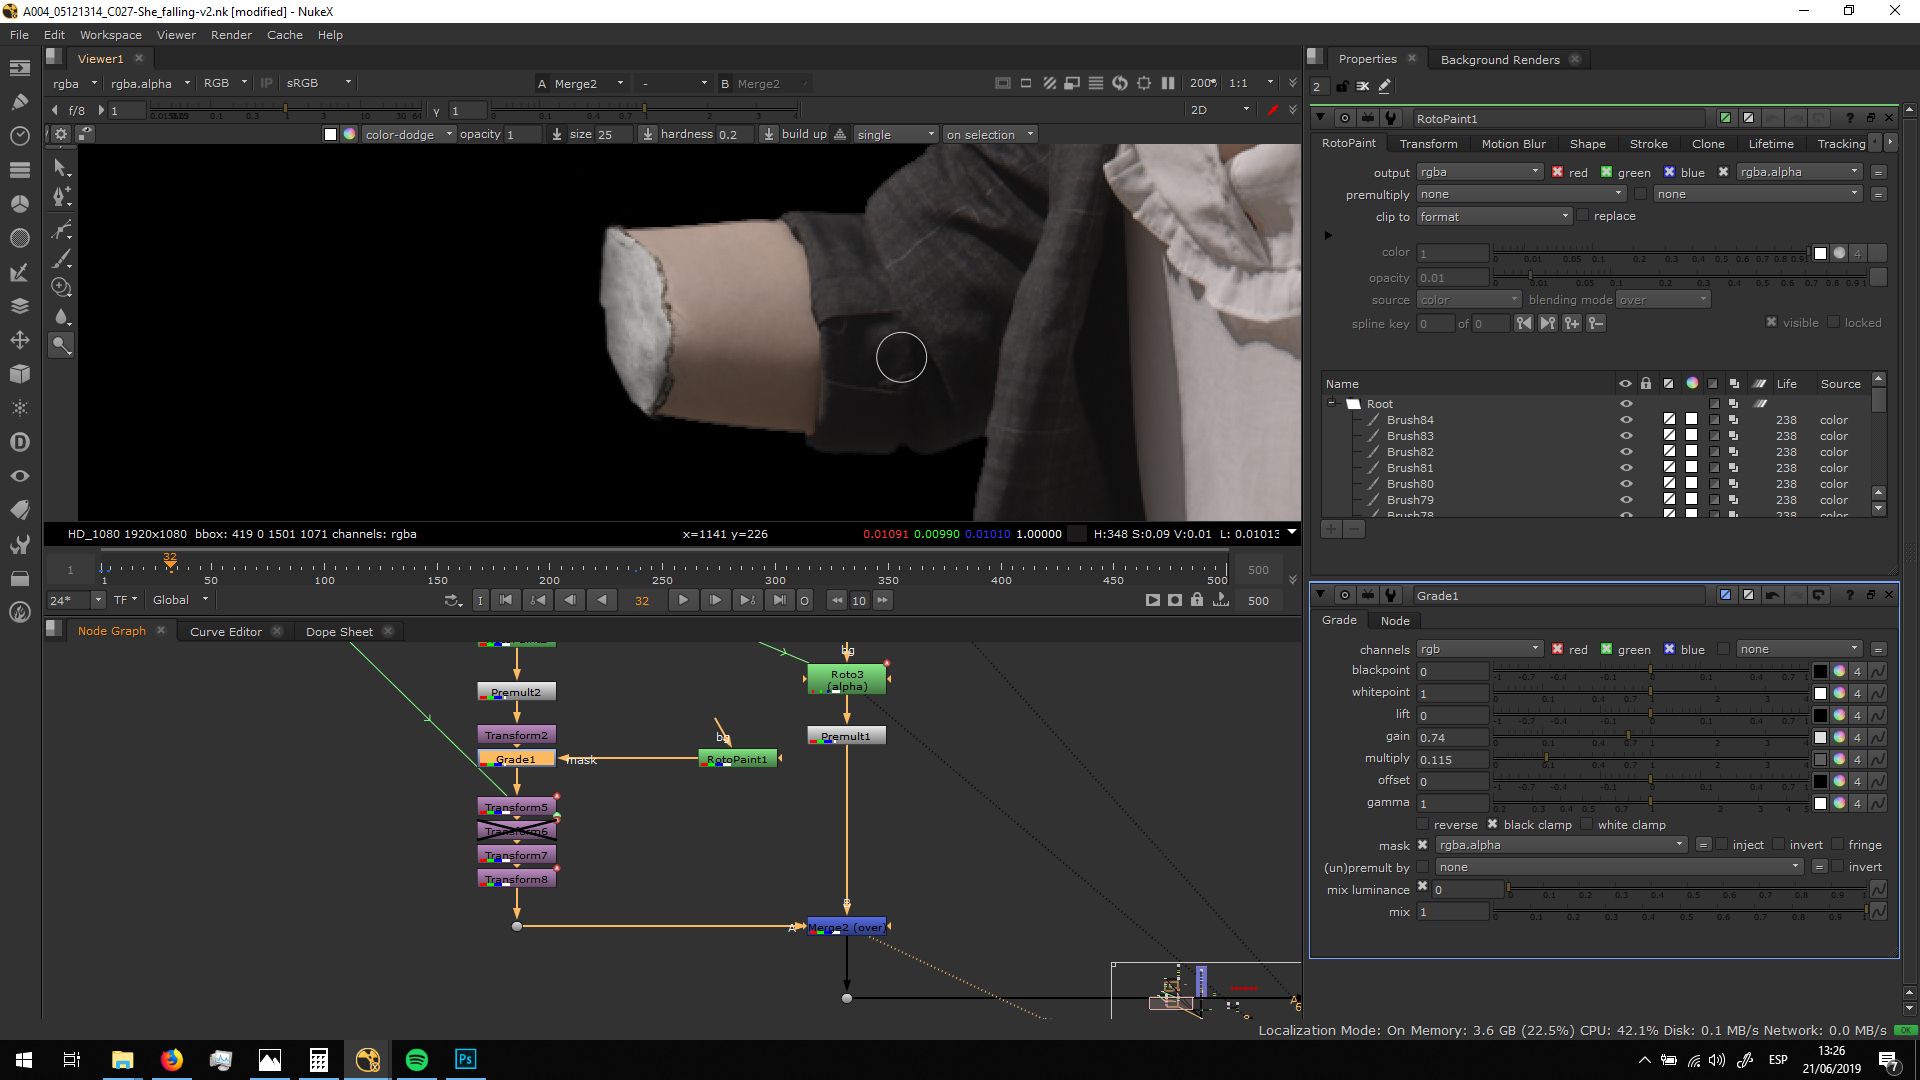Toggle the black clamp checkbox
The width and height of the screenshot is (1920, 1080).
(1493, 825)
